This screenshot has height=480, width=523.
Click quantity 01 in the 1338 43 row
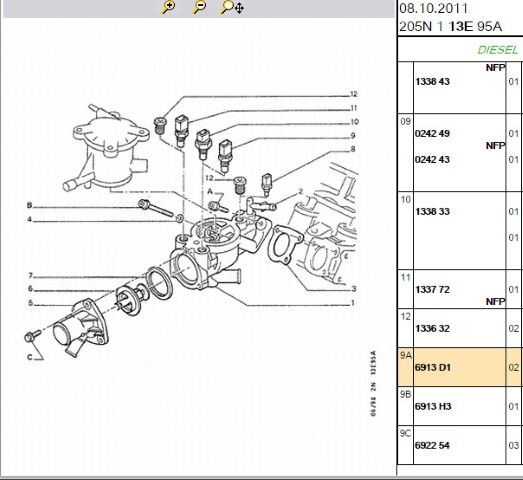point(514,82)
